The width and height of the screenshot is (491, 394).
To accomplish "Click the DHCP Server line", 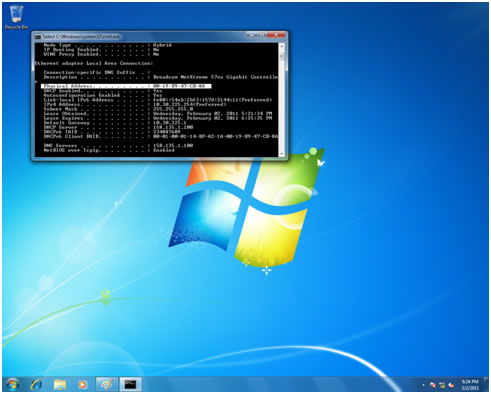I will 118,127.
